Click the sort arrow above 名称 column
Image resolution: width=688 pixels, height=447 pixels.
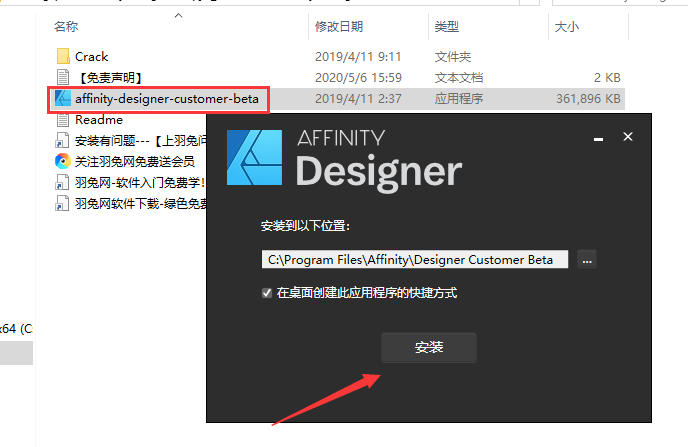pos(178,16)
